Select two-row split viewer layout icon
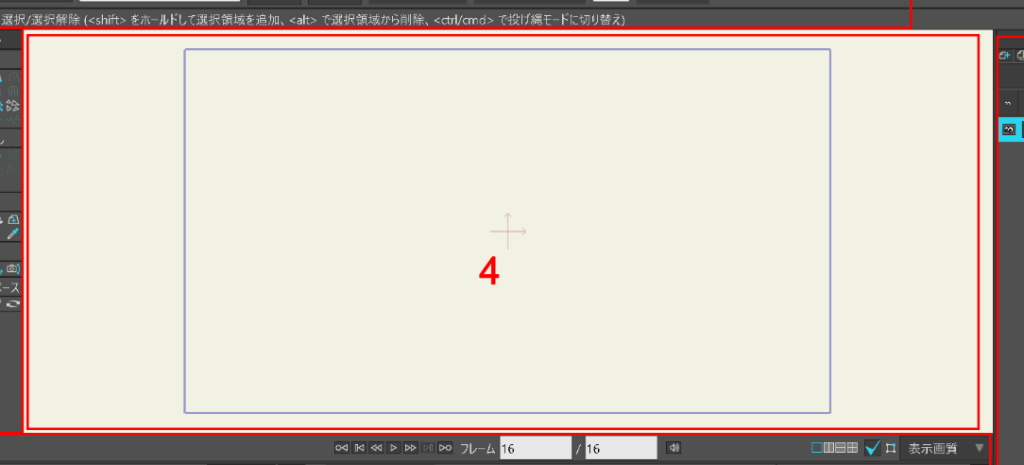 841,448
